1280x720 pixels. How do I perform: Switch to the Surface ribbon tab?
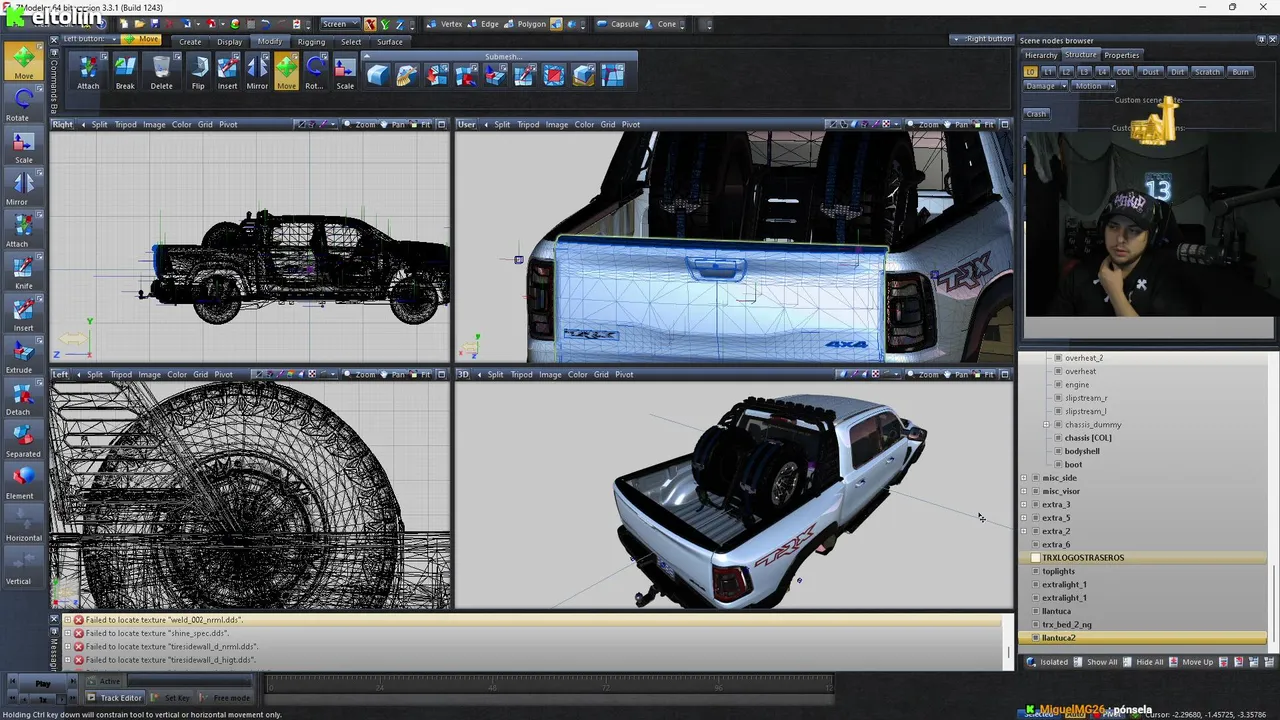click(390, 42)
